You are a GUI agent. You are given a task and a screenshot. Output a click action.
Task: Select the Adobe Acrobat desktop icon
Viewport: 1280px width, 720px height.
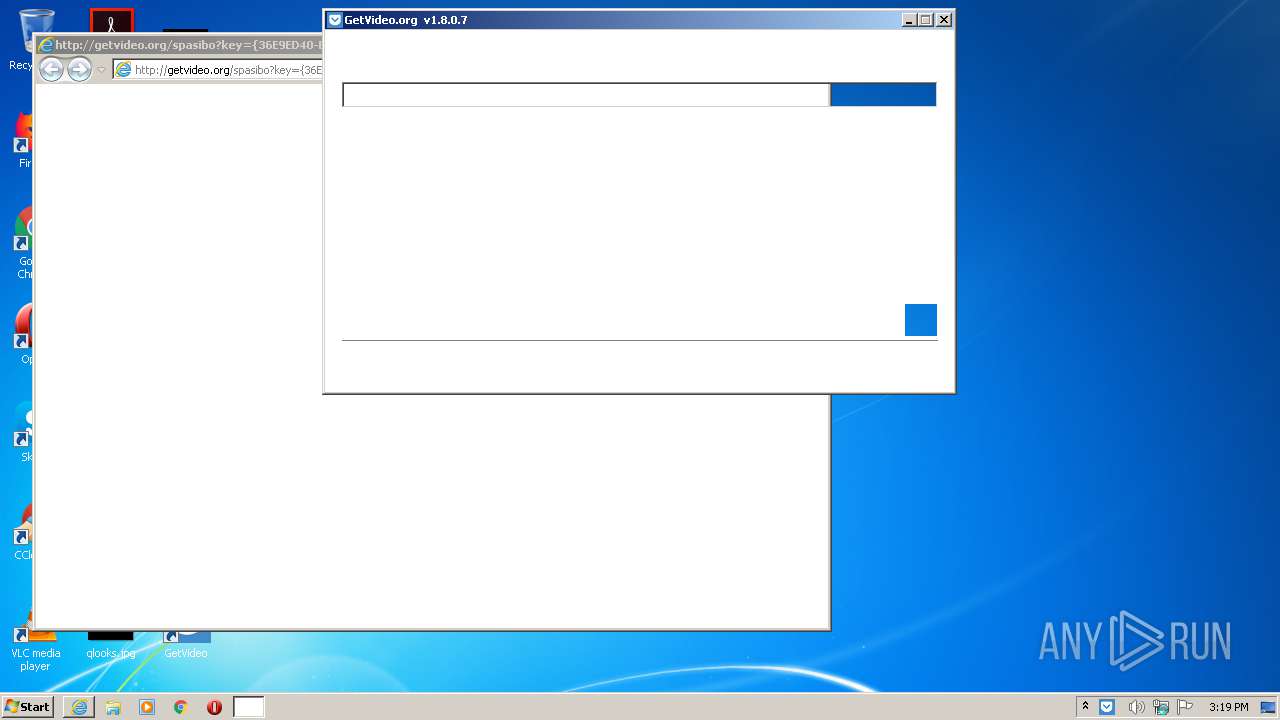[111, 22]
